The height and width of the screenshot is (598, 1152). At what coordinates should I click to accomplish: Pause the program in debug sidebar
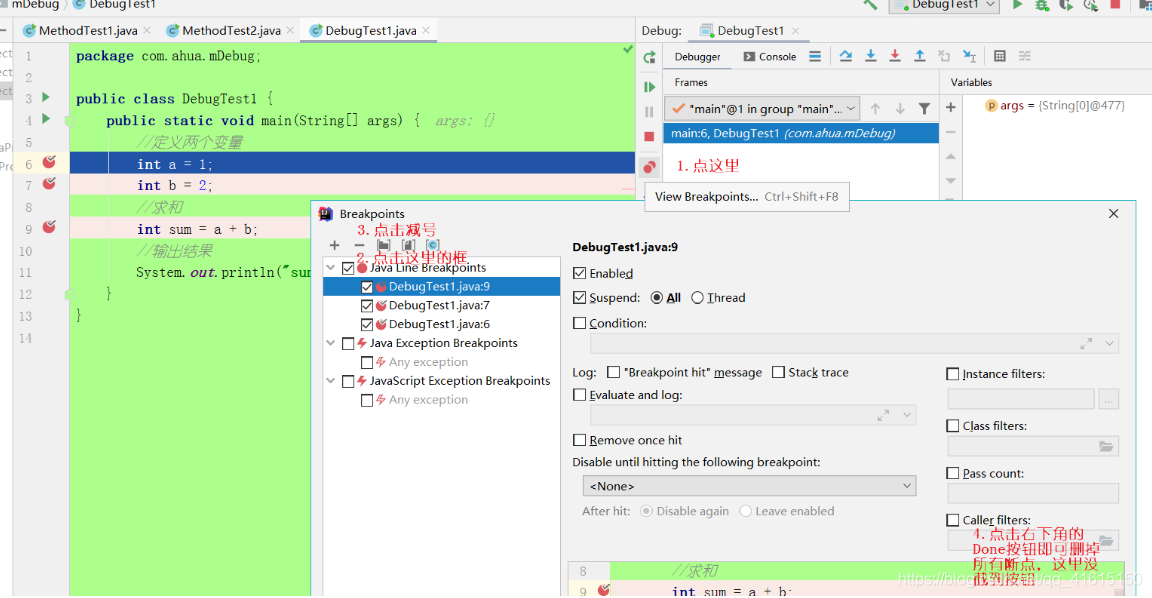coord(649,112)
